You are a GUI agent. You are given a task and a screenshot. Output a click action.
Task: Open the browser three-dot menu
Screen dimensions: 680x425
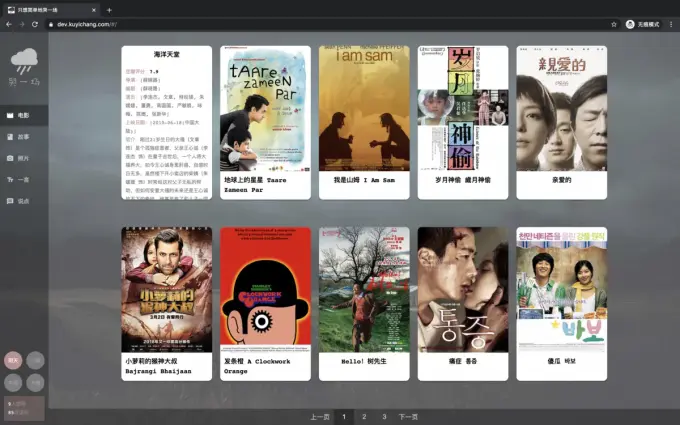coord(671,24)
